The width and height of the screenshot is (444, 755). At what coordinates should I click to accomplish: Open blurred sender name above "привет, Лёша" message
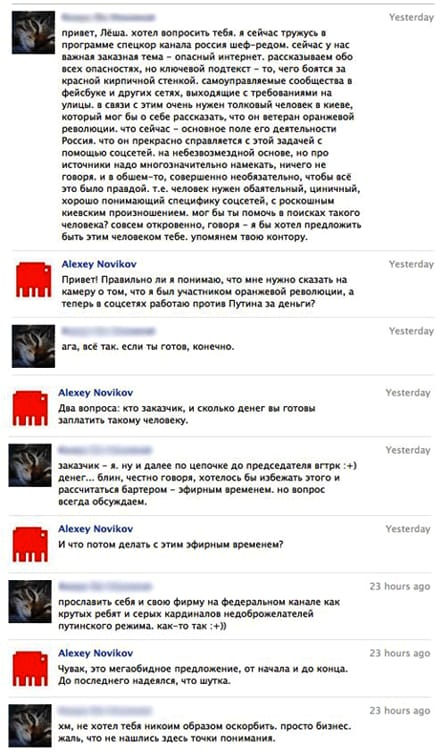(108, 17)
